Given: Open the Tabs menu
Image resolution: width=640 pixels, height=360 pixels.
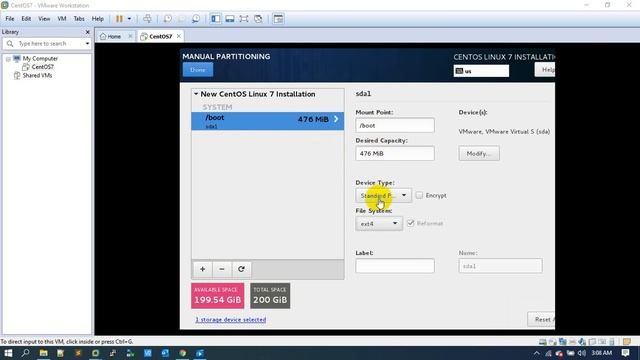Looking at the screenshot, I should click(x=79, y=19).
